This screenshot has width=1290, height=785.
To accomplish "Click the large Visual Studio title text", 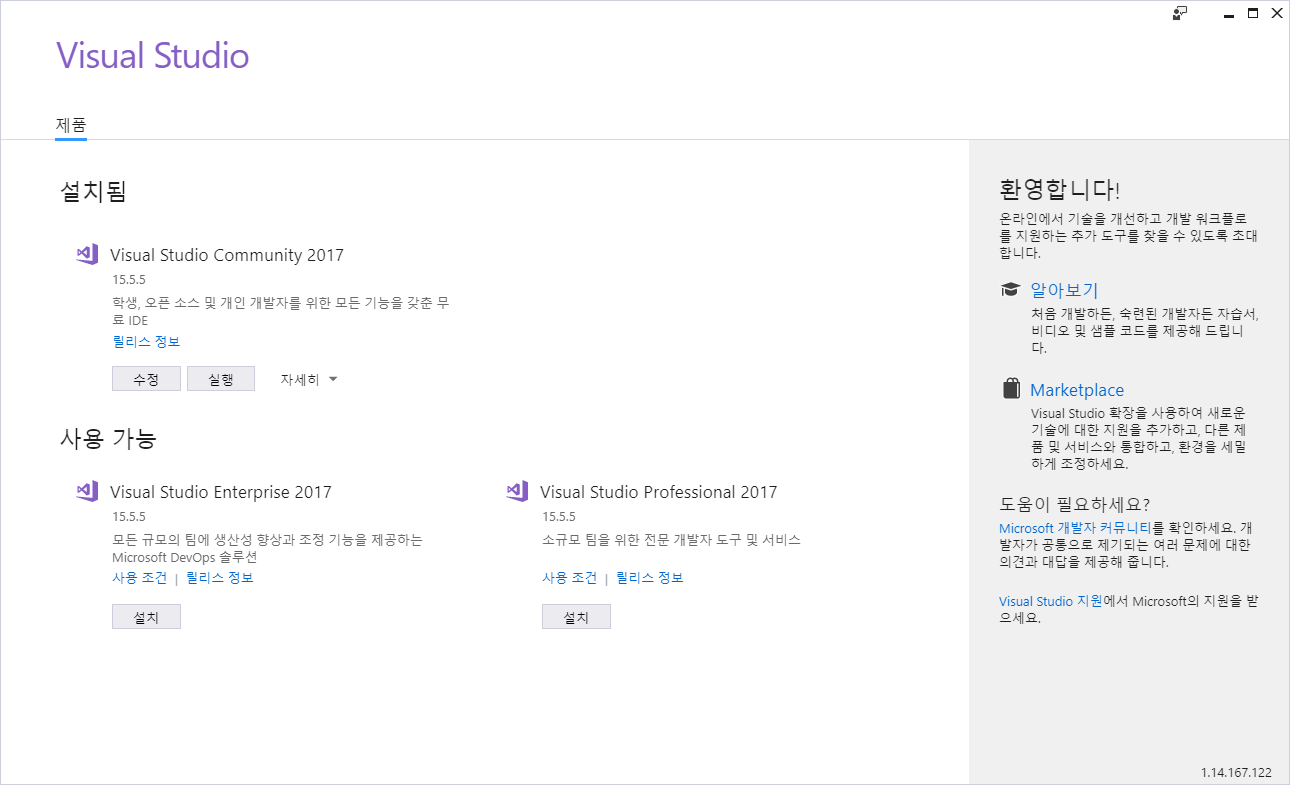I will (152, 55).
